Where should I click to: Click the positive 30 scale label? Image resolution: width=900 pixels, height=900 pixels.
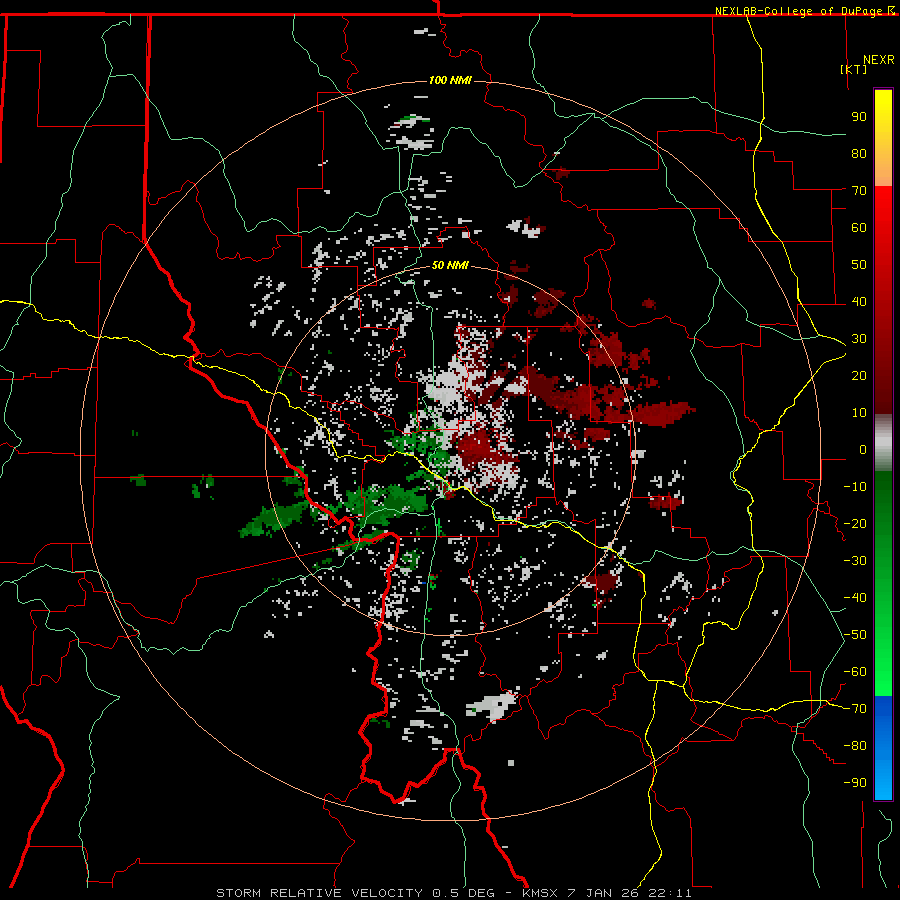[x=859, y=339]
